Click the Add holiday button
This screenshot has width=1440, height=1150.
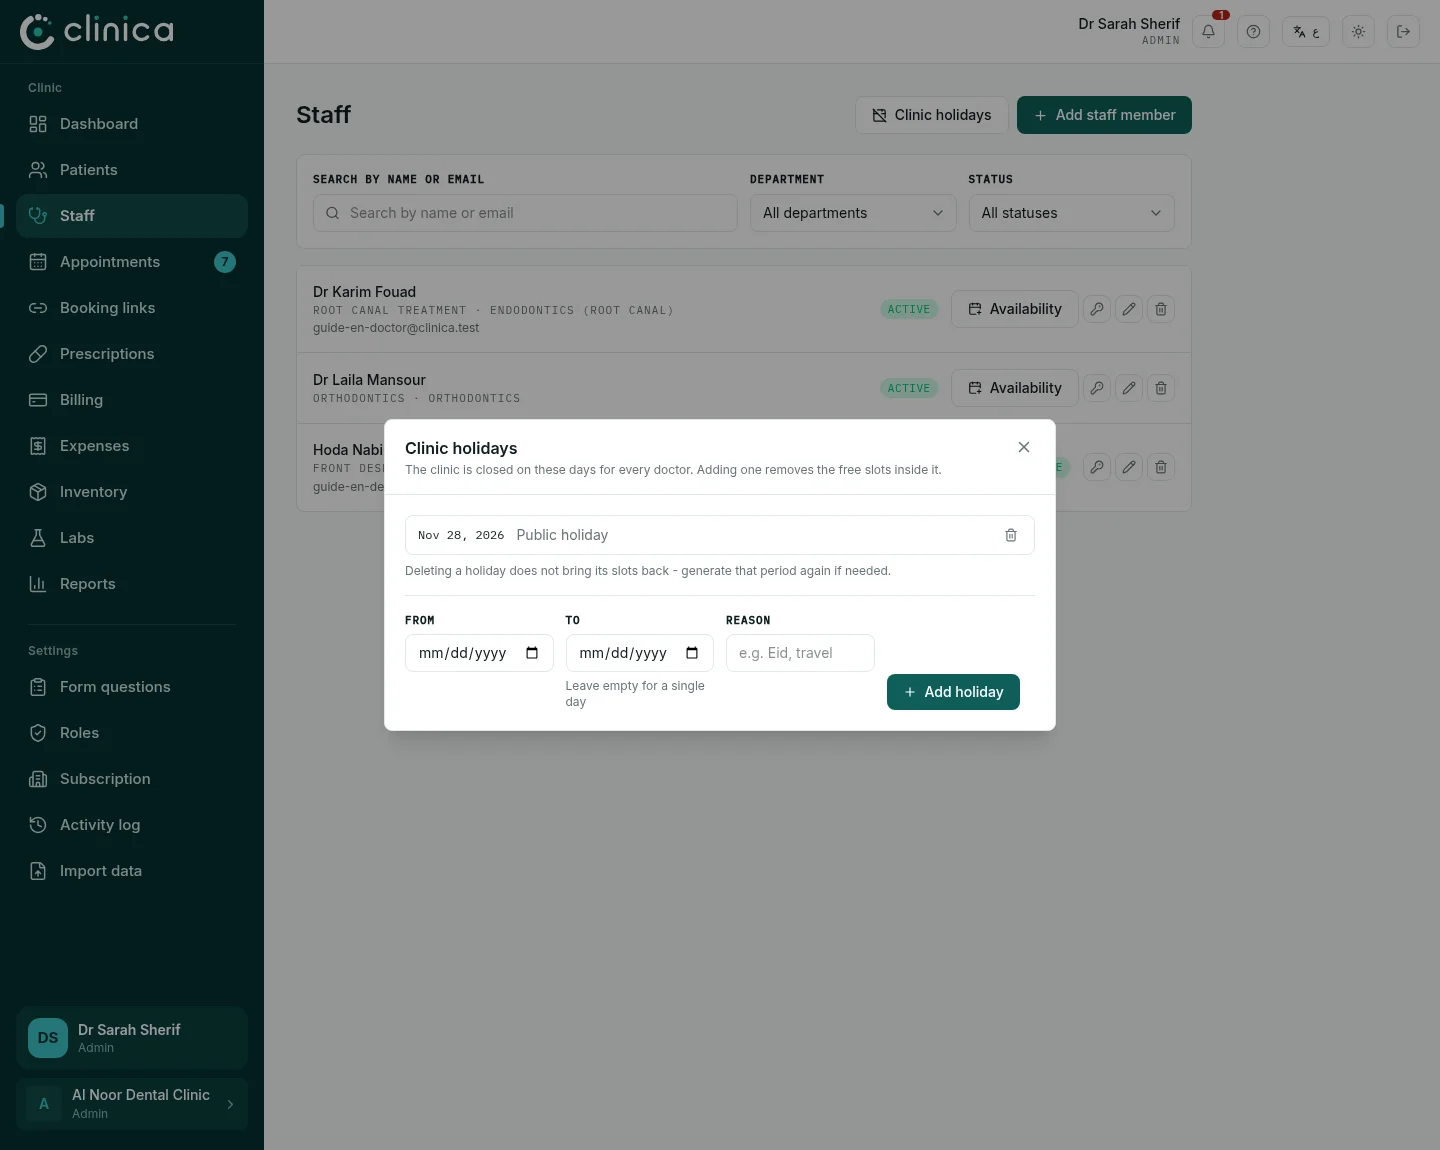[953, 692]
